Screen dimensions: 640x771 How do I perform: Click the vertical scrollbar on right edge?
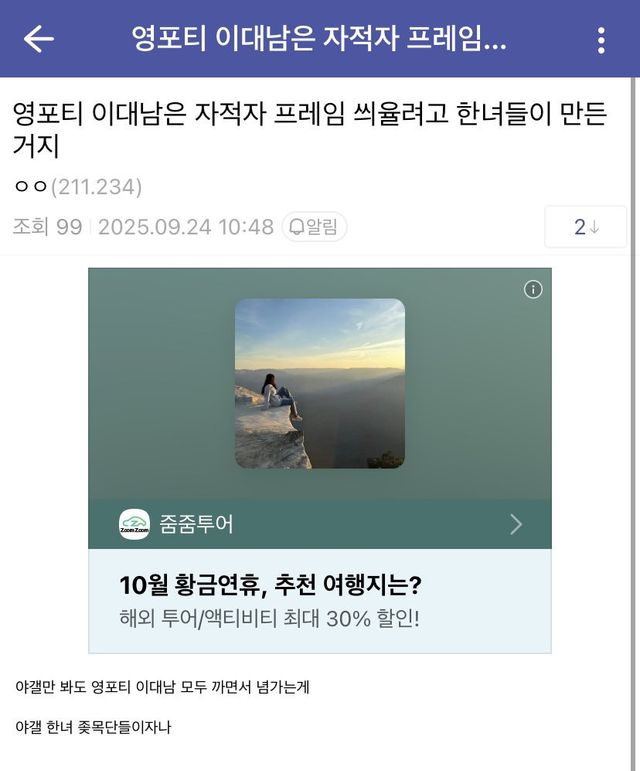click(x=633, y=423)
